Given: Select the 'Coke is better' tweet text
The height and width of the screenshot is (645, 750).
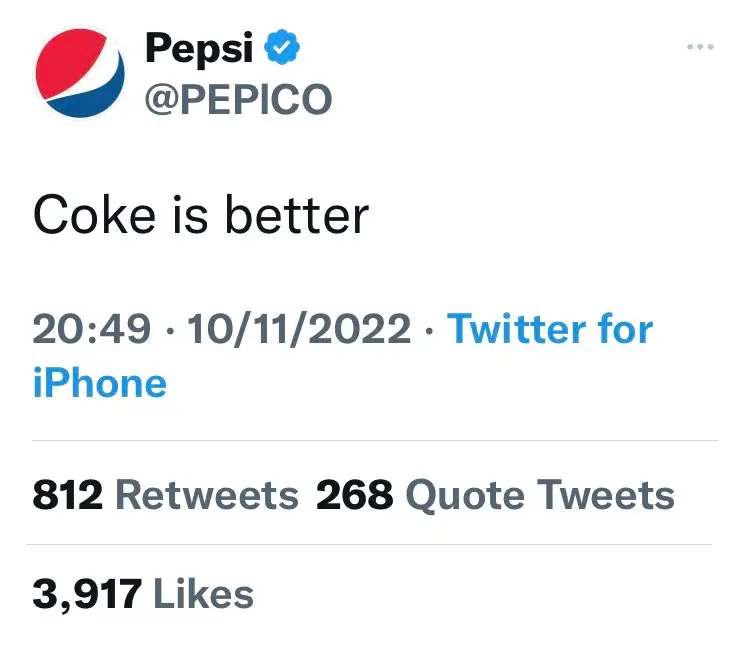Looking at the screenshot, I should (201, 215).
